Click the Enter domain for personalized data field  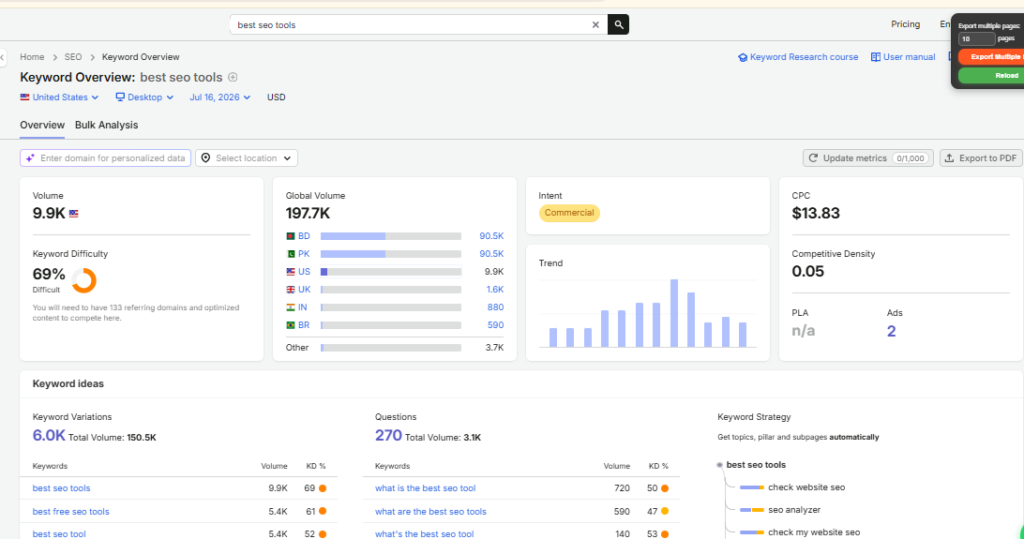tap(105, 158)
